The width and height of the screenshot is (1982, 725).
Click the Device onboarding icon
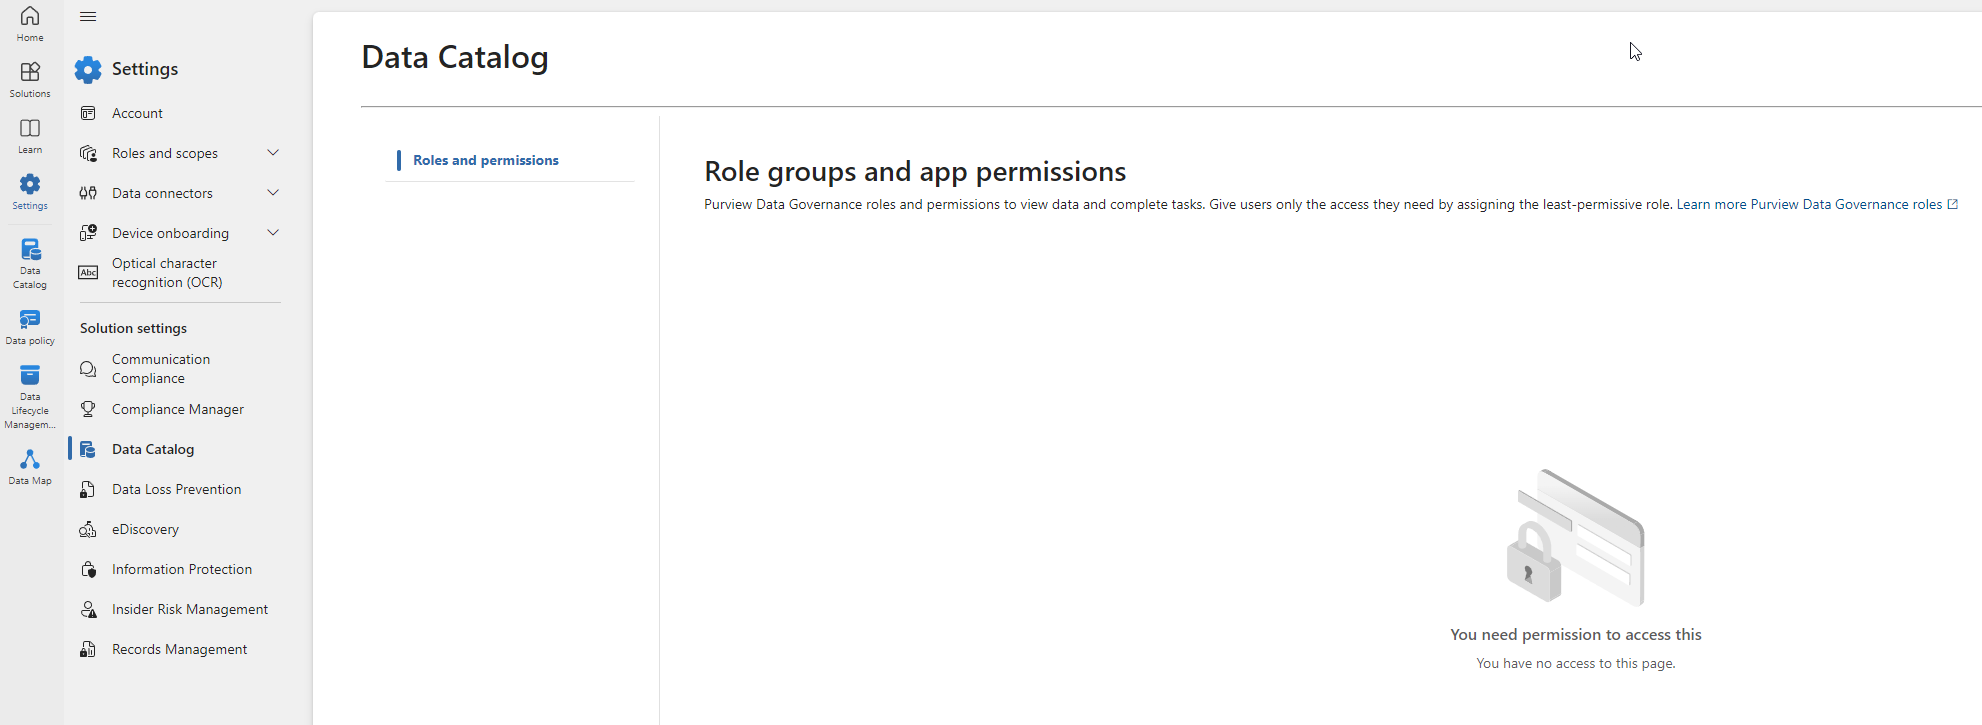coord(88,233)
